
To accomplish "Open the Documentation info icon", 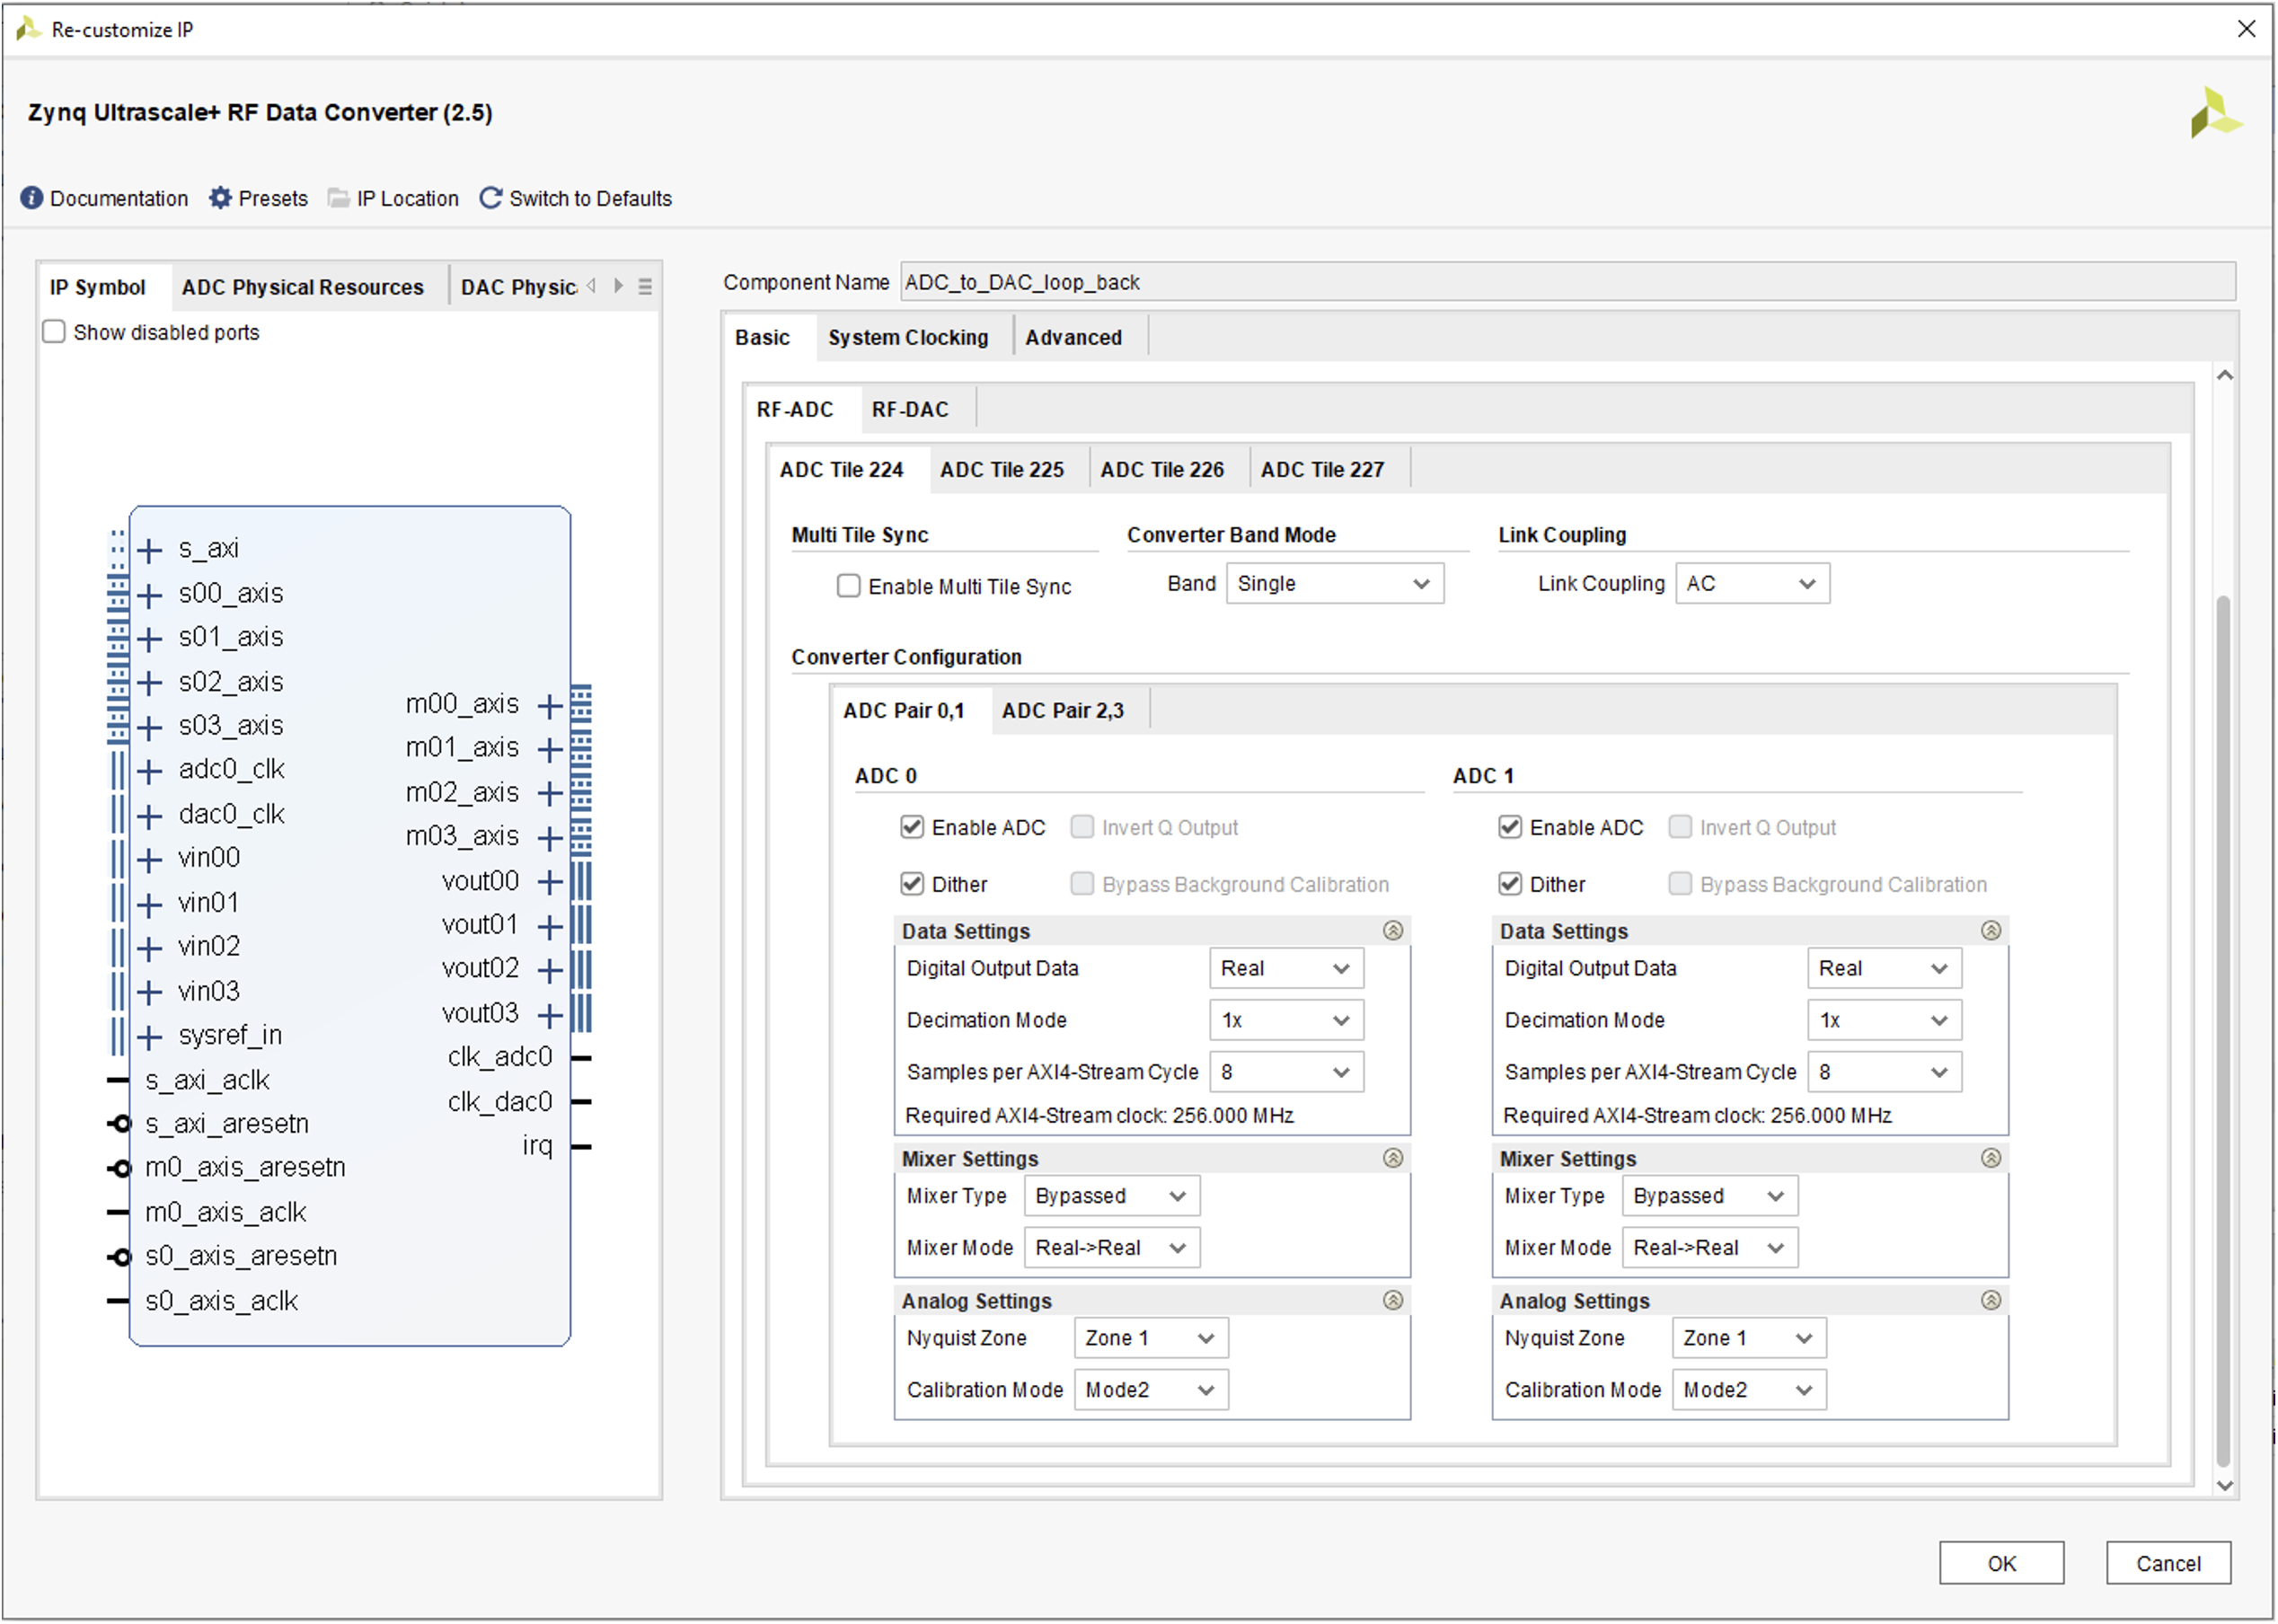I will (x=32, y=198).
